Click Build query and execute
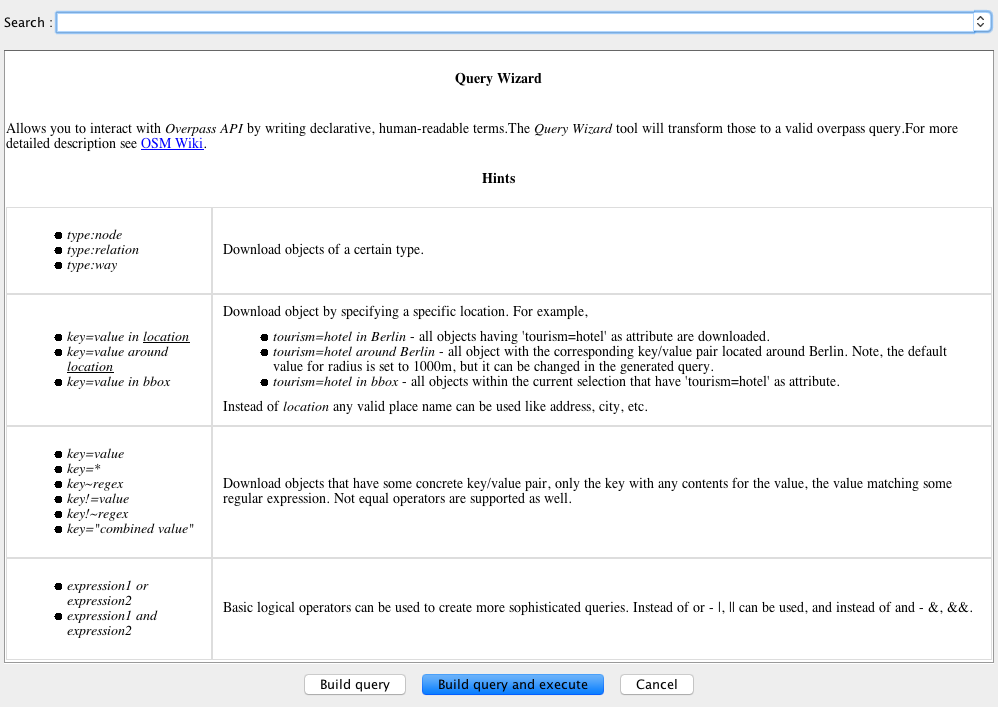The width and height of the screenshot is (998, 707). 512,685
